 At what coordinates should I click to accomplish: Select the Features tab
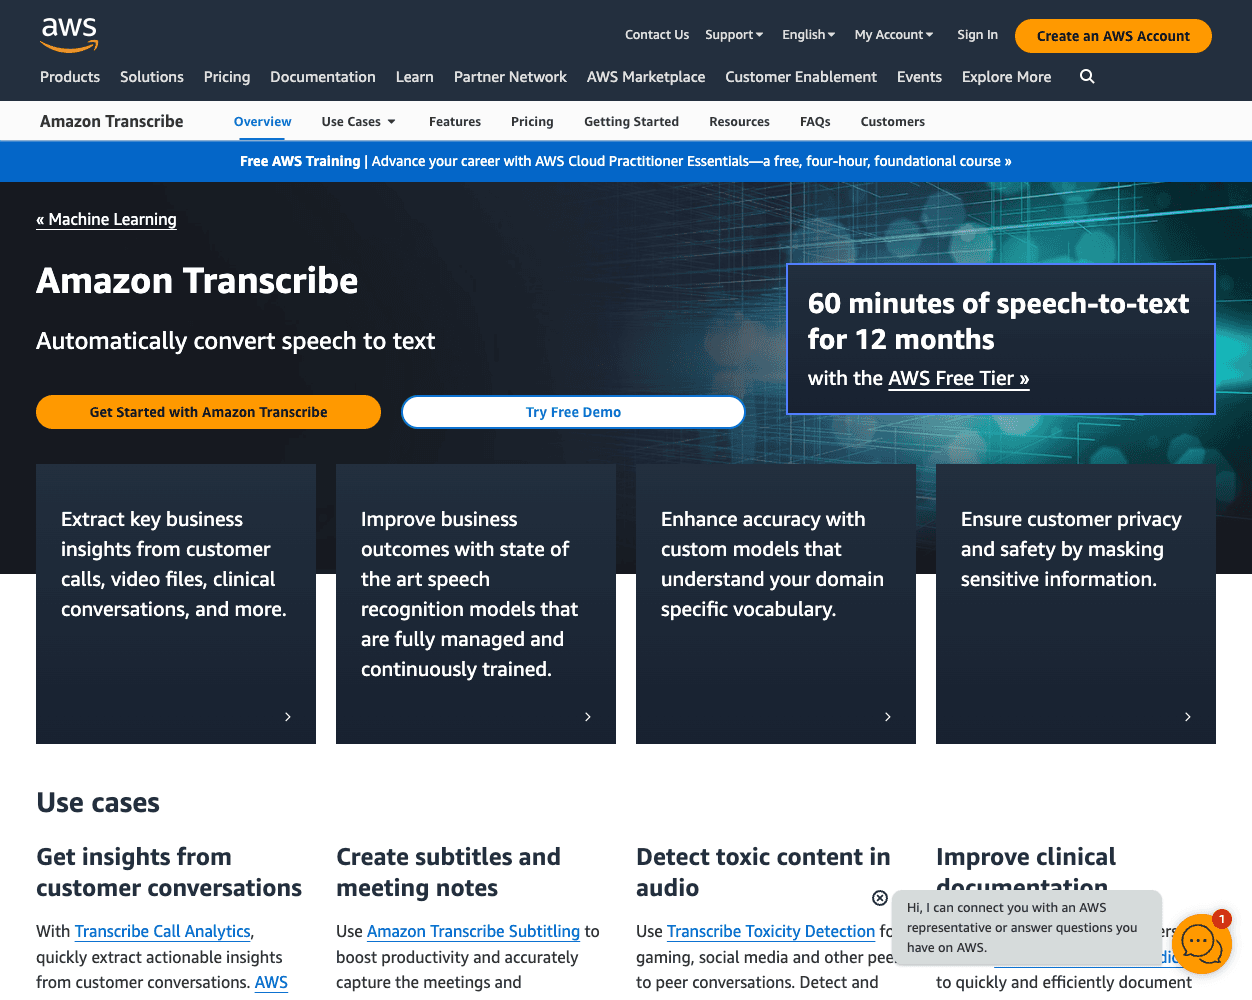pyautogui.click(x=455, y=122)
